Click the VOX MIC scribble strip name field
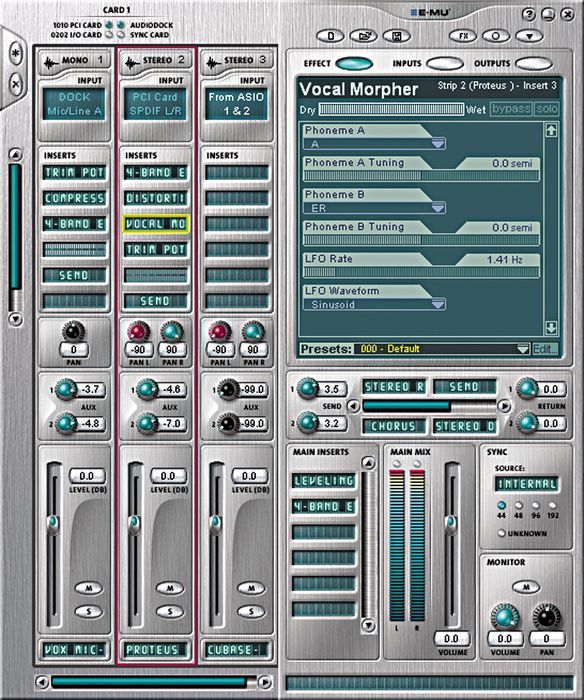The height and width of the screenshot is (700, 584). point(74,650)
